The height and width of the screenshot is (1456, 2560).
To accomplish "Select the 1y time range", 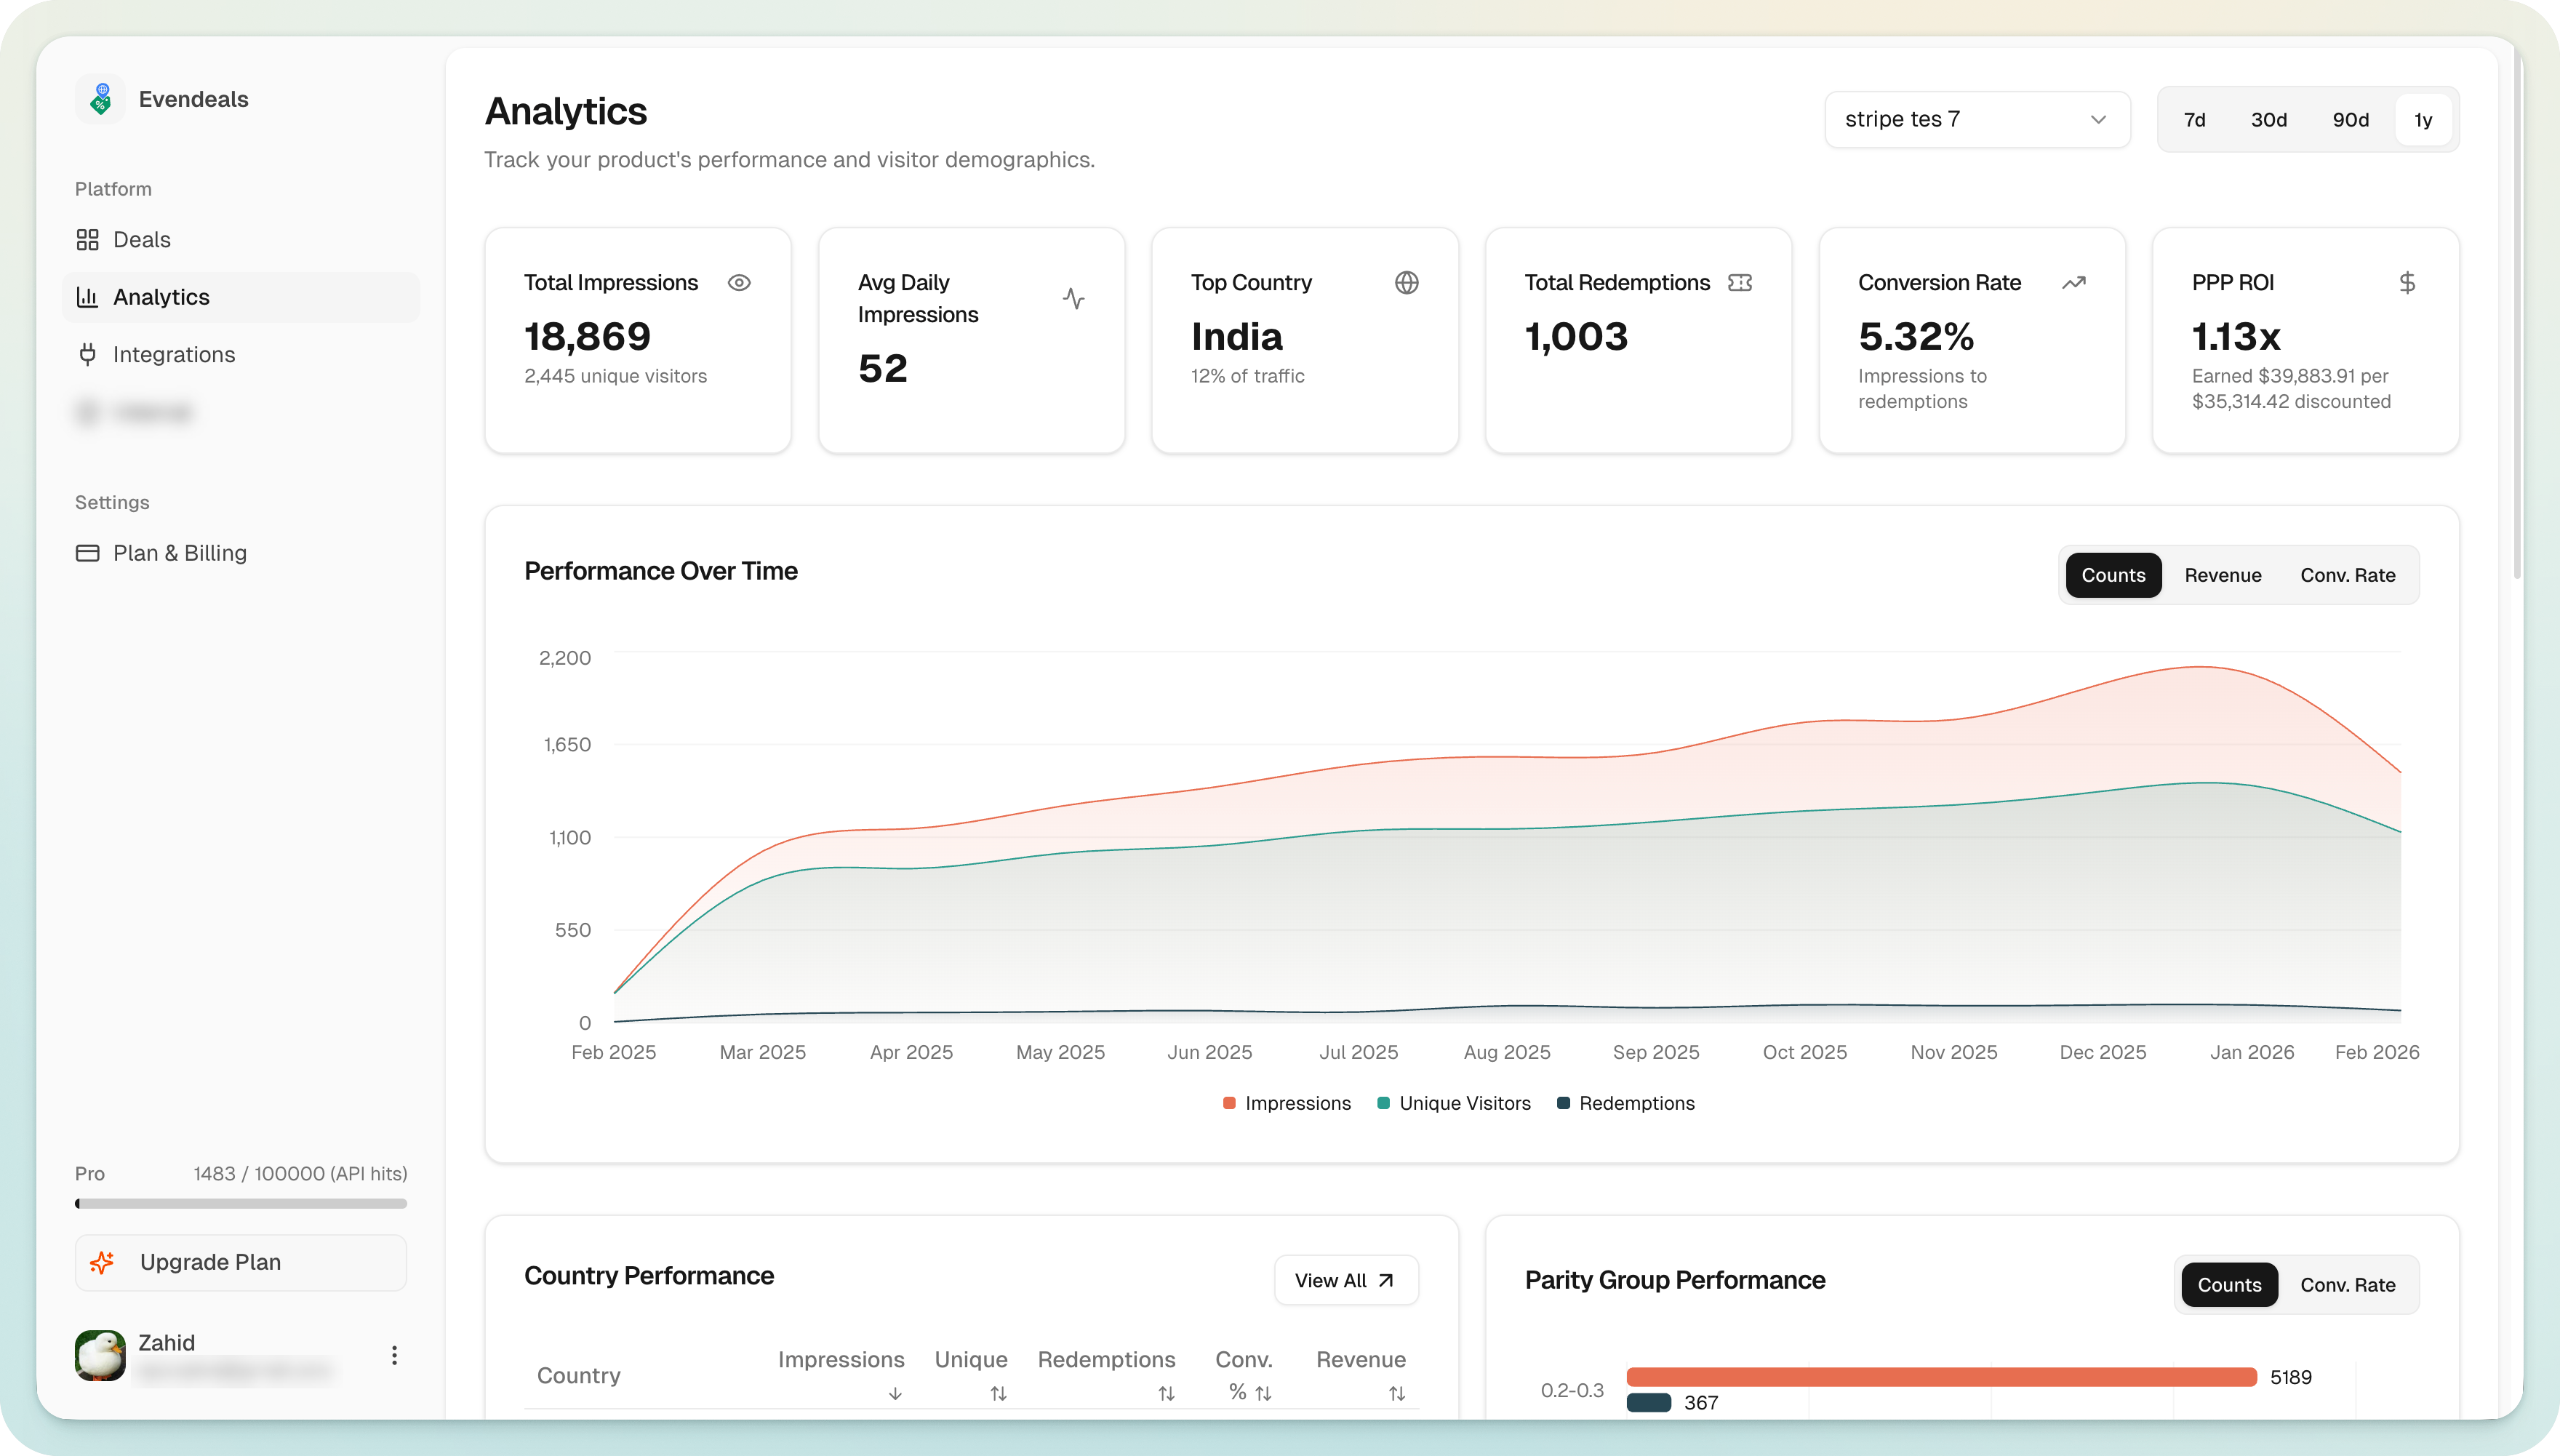I will (x=2423, y=120).
